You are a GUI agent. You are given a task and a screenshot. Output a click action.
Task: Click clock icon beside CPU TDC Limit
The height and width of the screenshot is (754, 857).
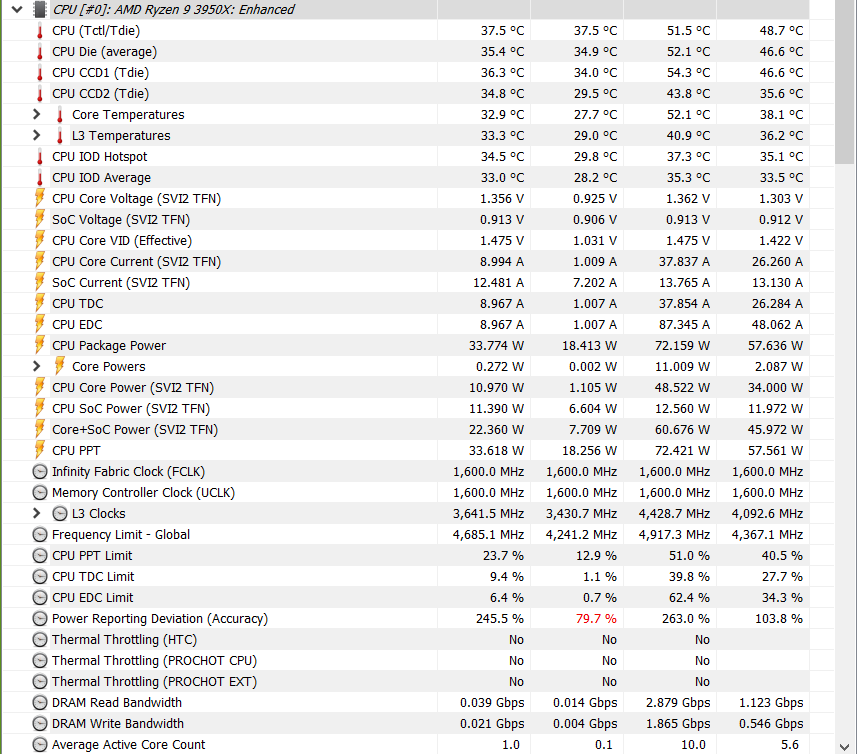click(x=40, y=576)
